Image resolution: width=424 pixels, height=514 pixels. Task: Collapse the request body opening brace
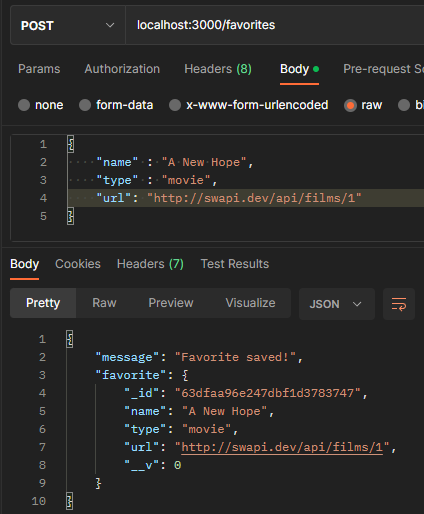click(71, 144)
